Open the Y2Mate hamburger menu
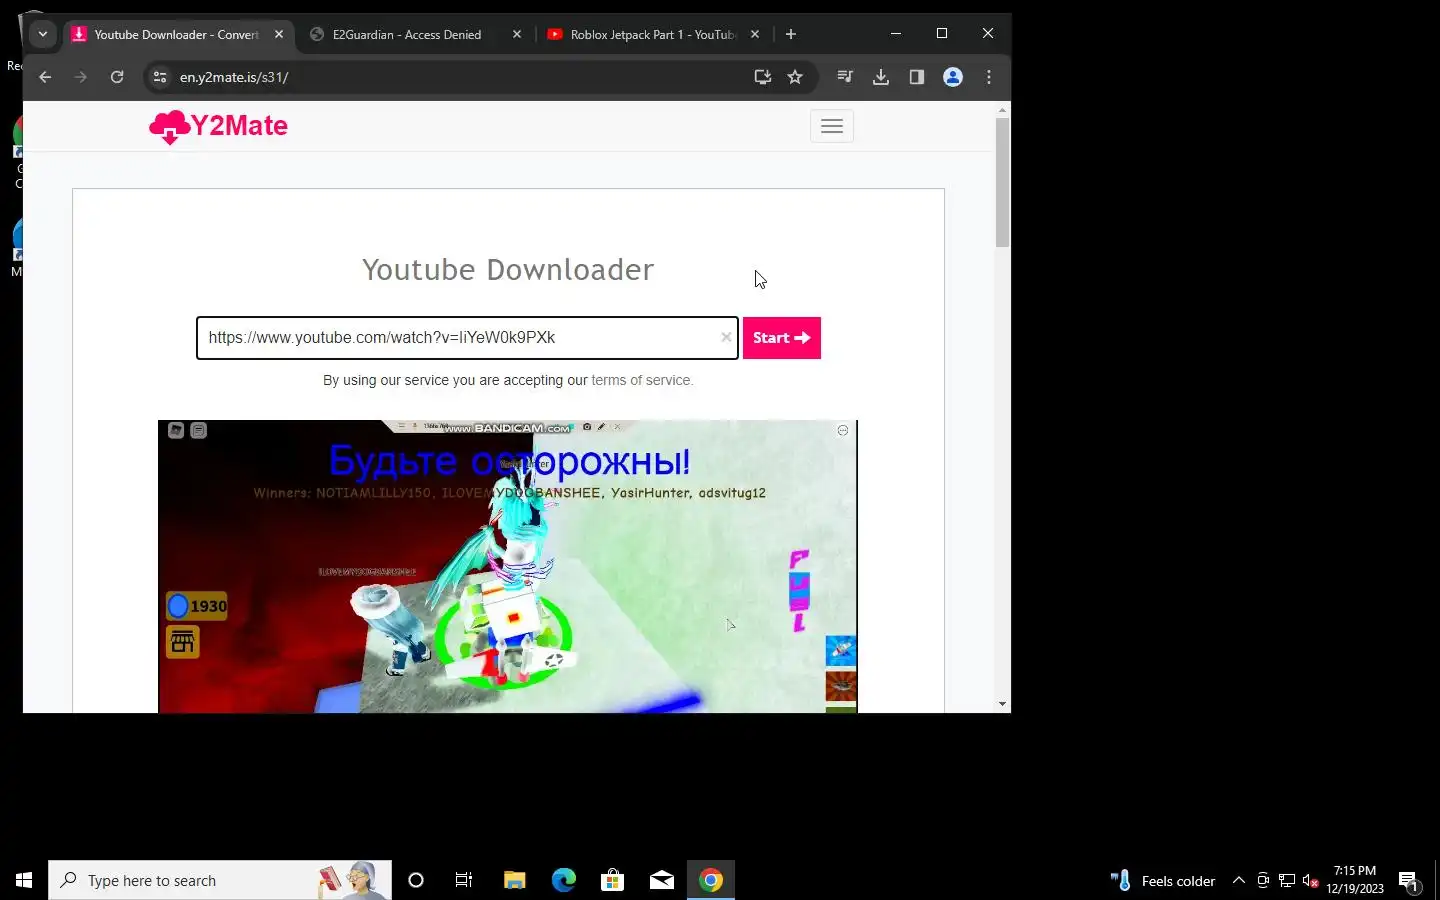The image size is (1440, 900). [831, 126]
